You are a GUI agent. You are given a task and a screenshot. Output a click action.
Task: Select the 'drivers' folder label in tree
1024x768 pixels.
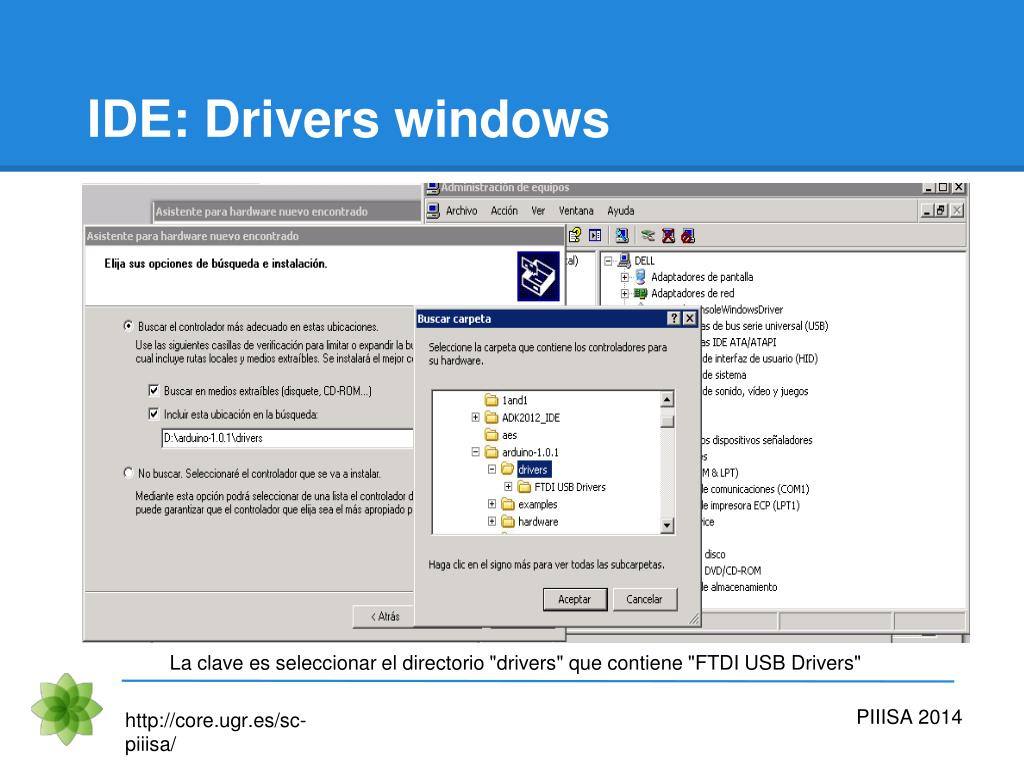click(x=534, y=469)
